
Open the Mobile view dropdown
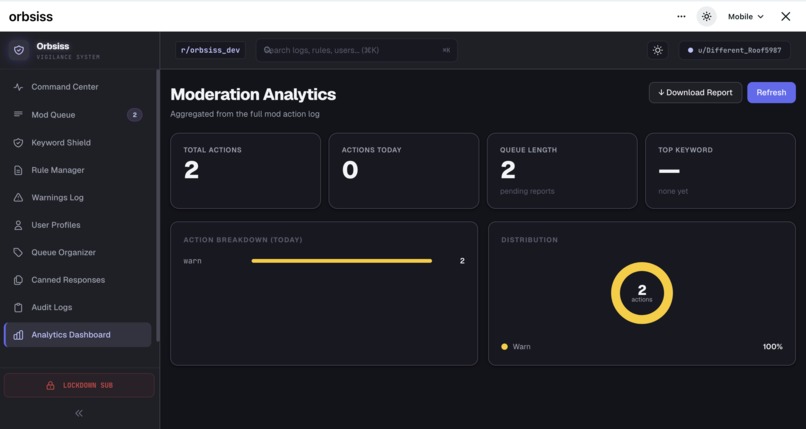pyautogui.click(x=745, y=16)
